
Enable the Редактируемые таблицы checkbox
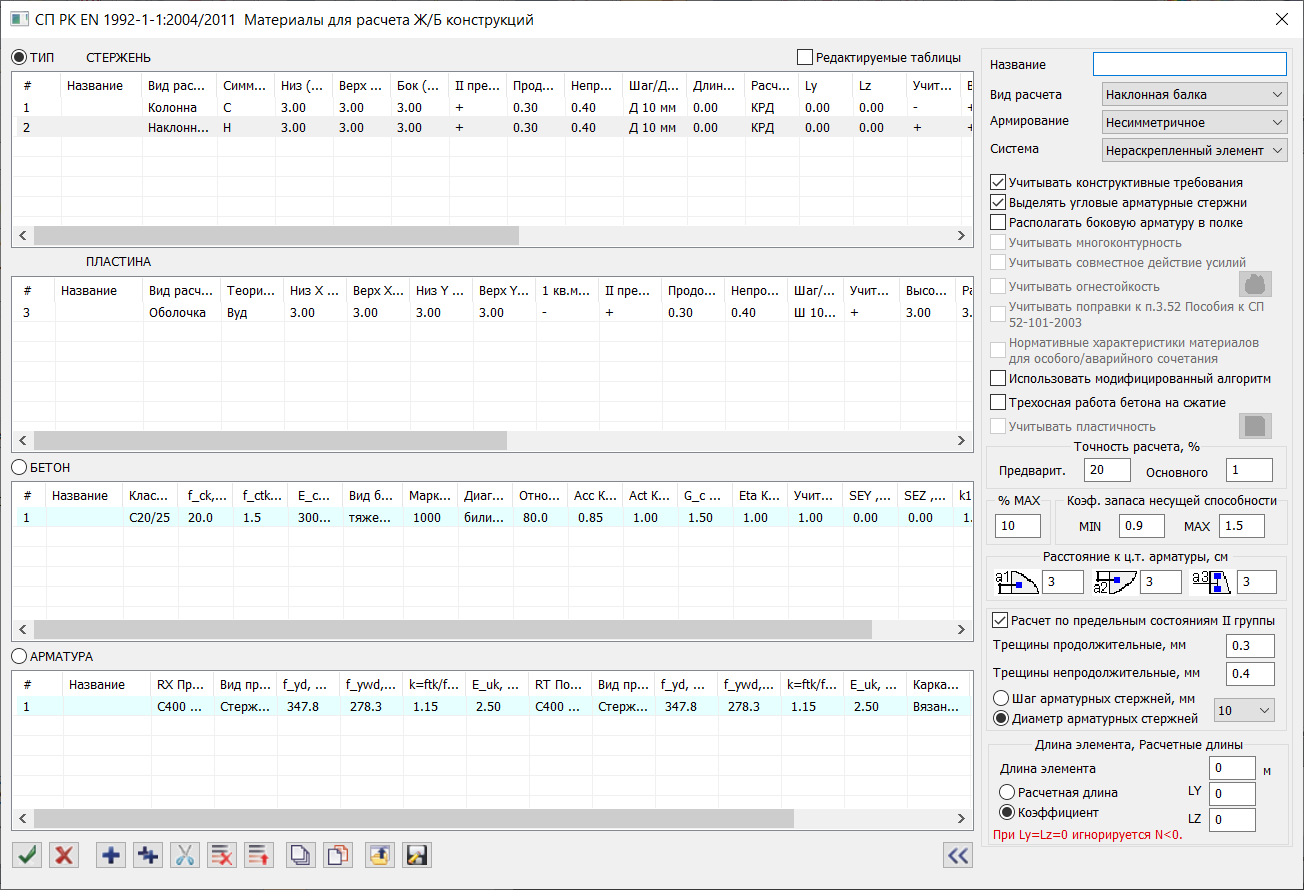tap(805, 57)
